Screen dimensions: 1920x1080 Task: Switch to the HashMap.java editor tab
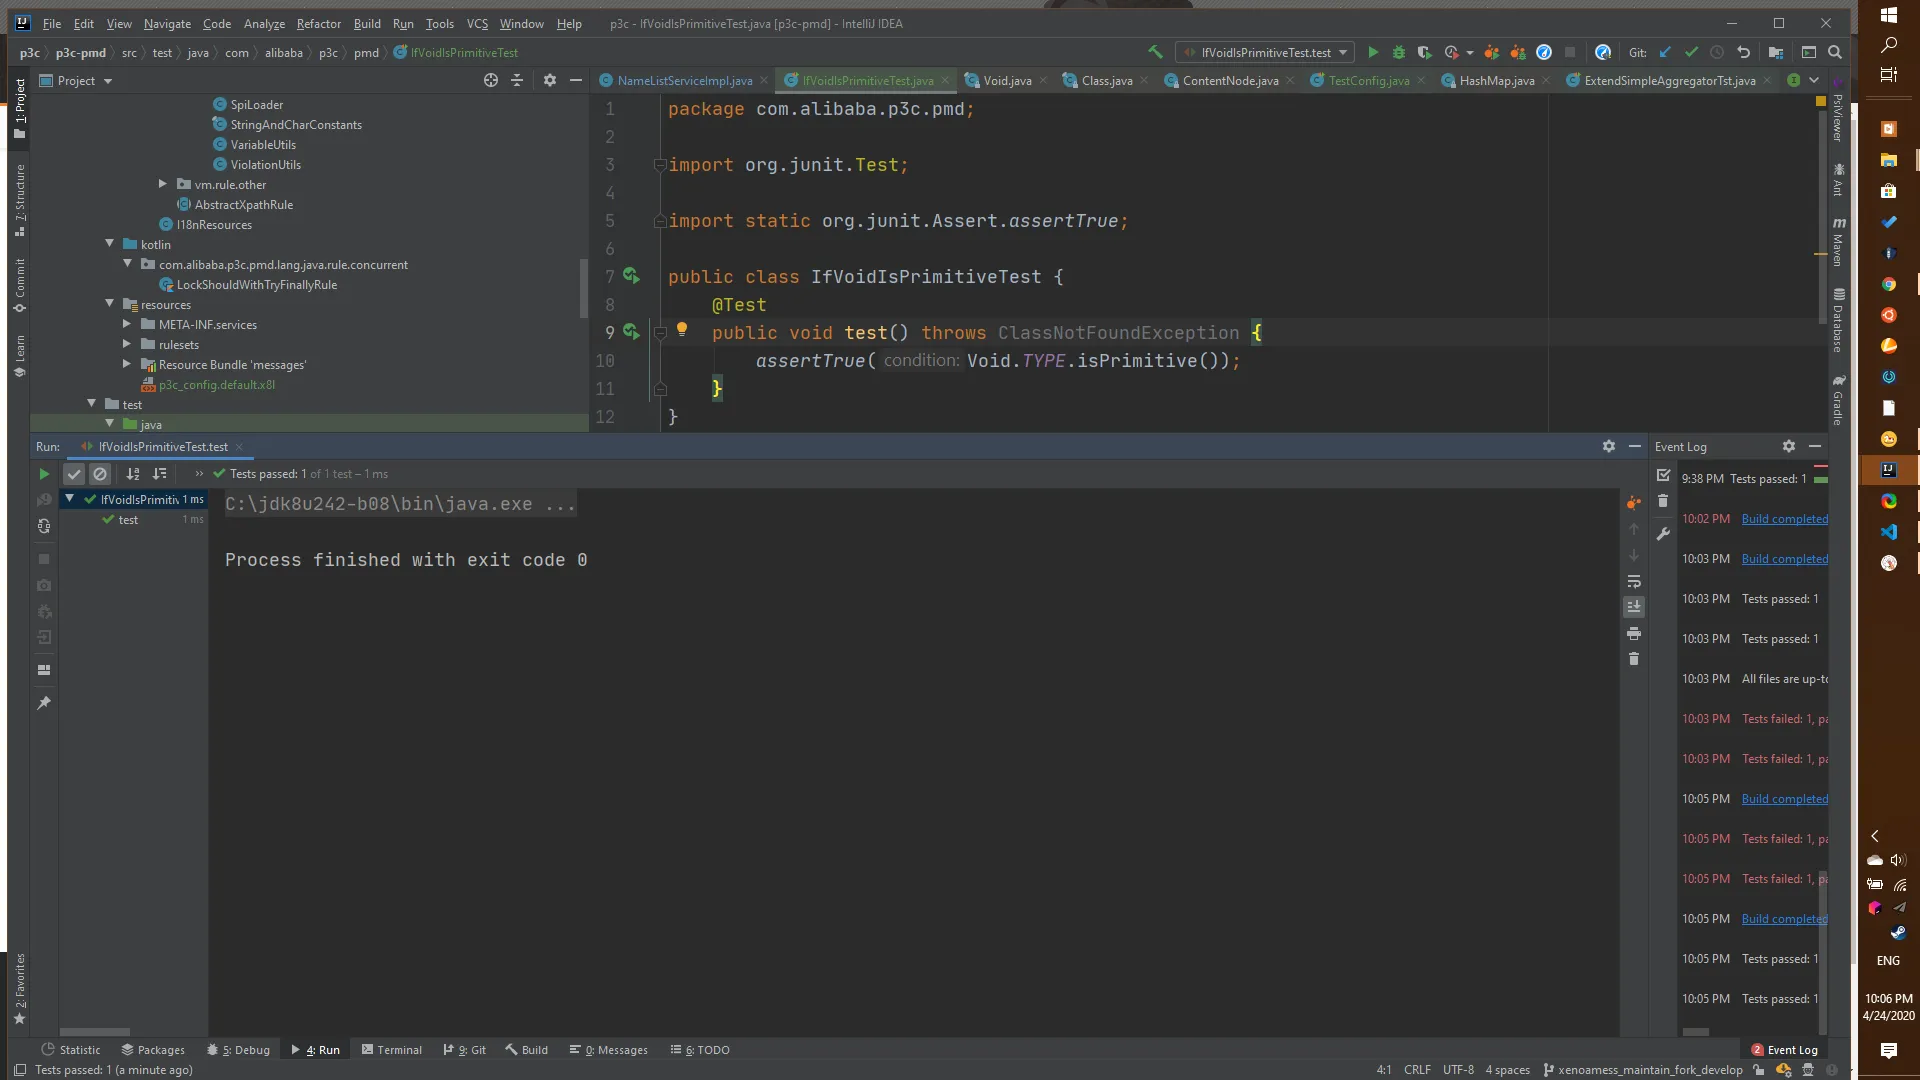tap(1496, 80)
